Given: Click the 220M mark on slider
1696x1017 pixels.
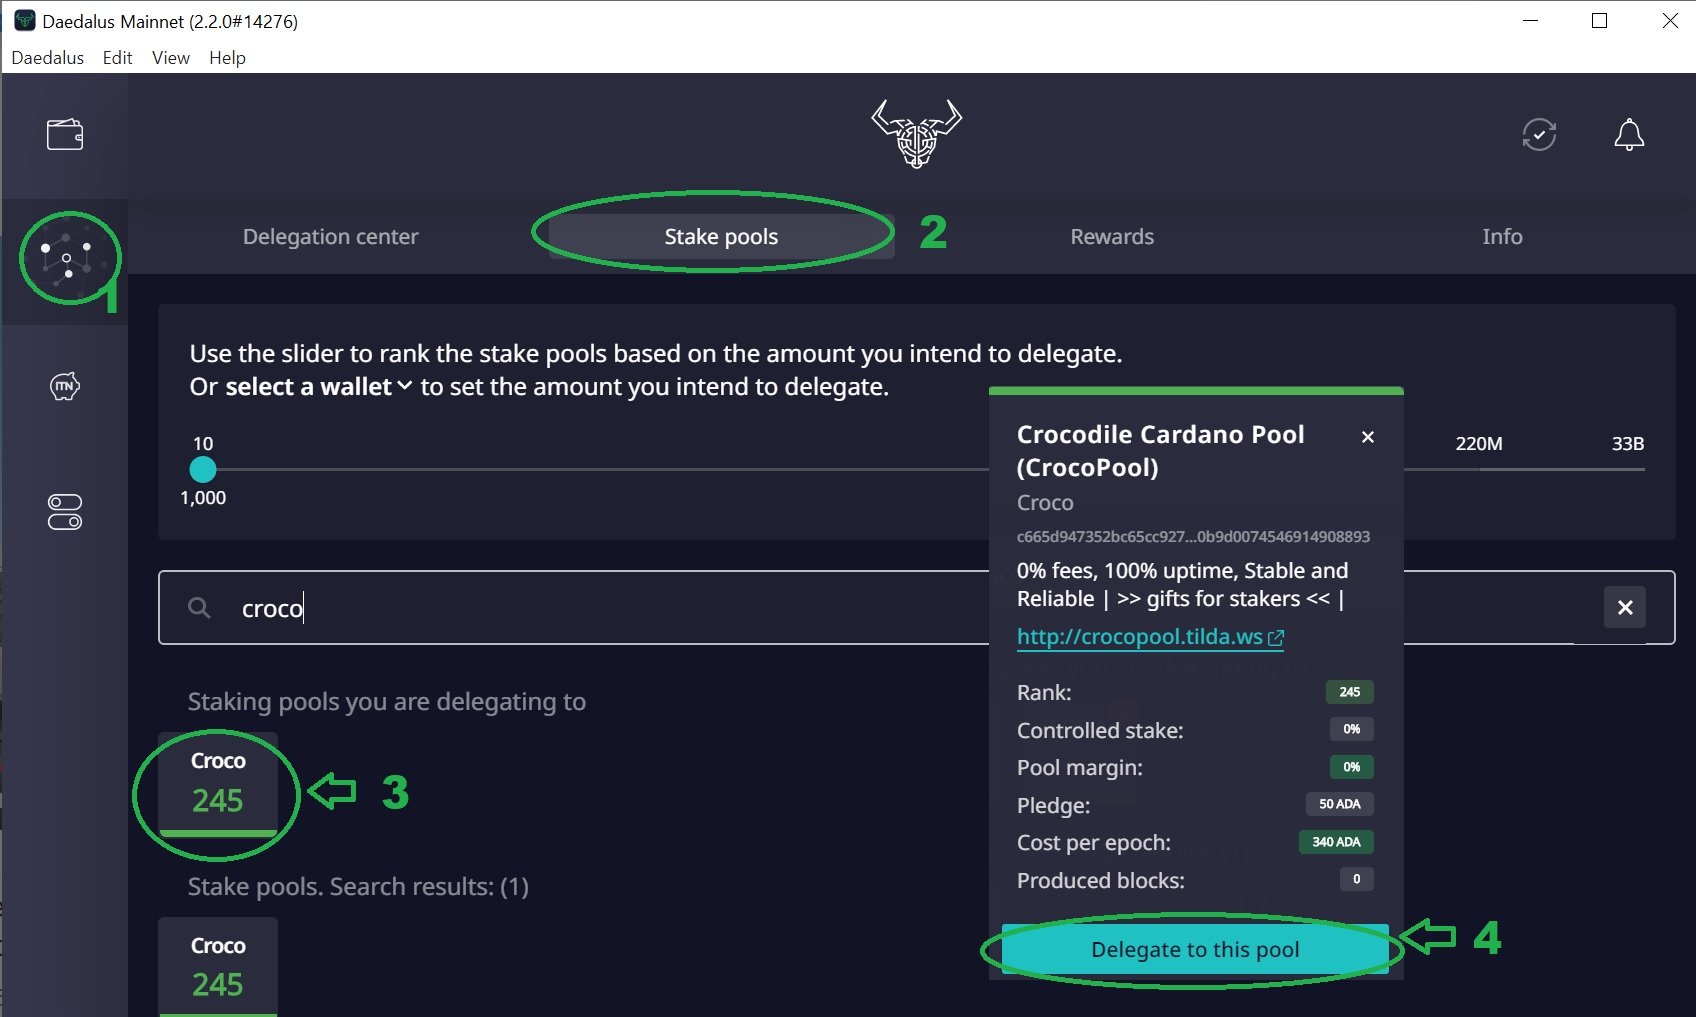Looking at the screenshot, I should point(1478,443).
